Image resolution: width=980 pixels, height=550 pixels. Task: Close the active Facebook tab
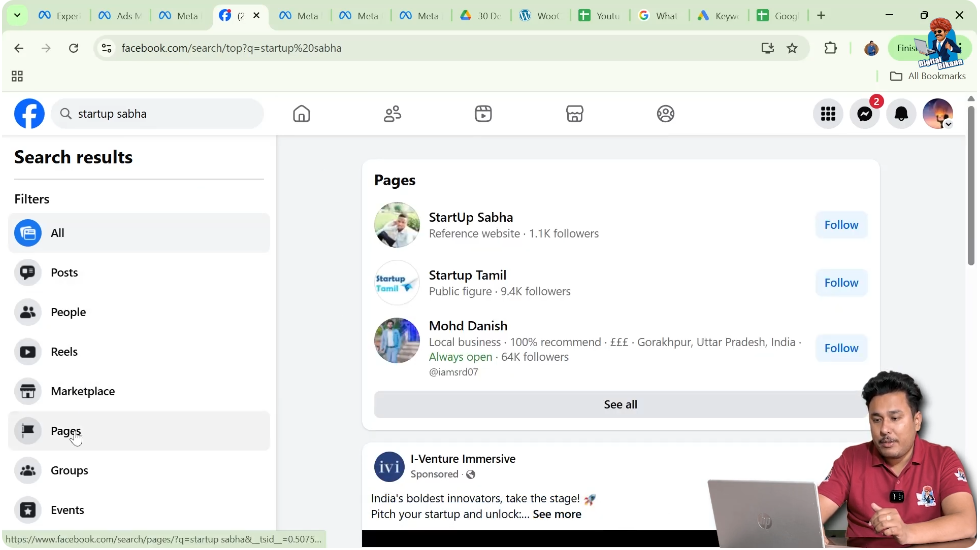pyautogui.click(x=256, y=15)
